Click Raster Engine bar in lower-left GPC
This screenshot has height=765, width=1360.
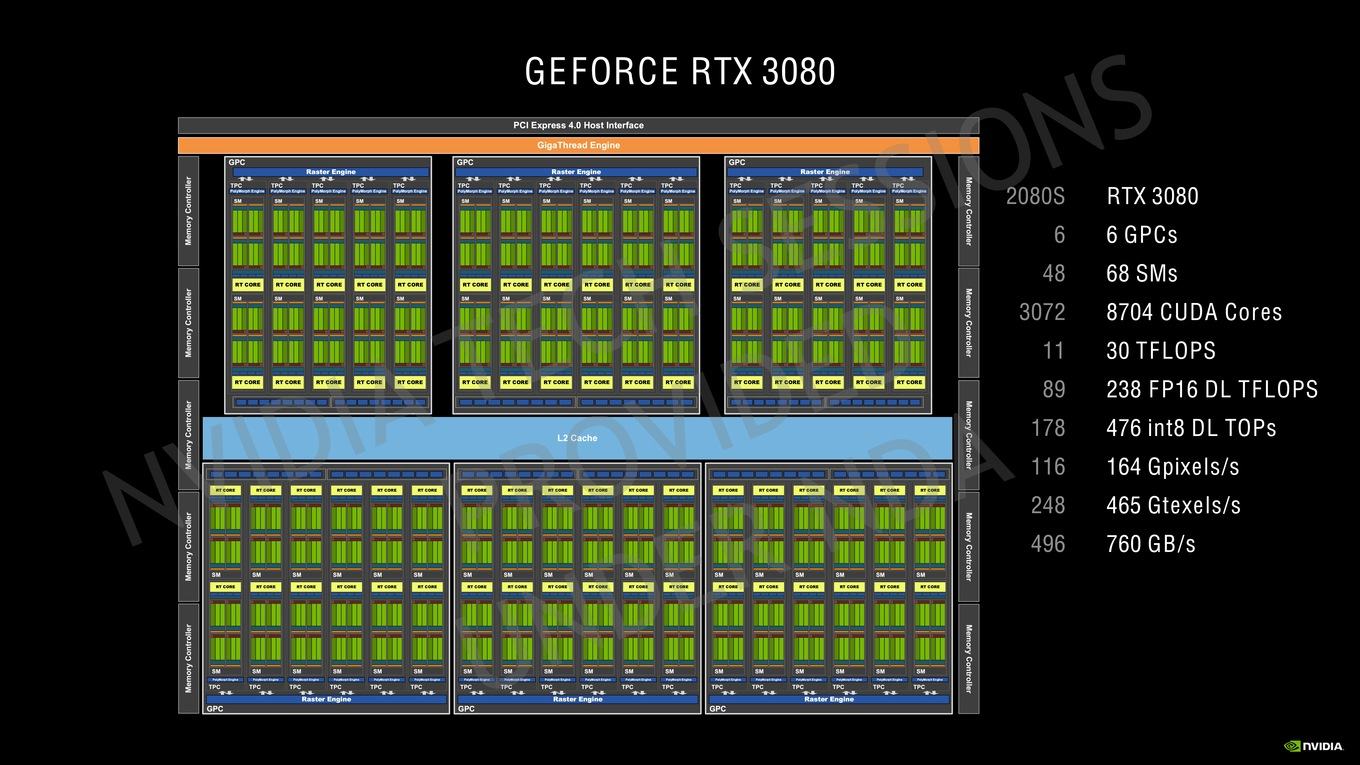pos(326,699)
